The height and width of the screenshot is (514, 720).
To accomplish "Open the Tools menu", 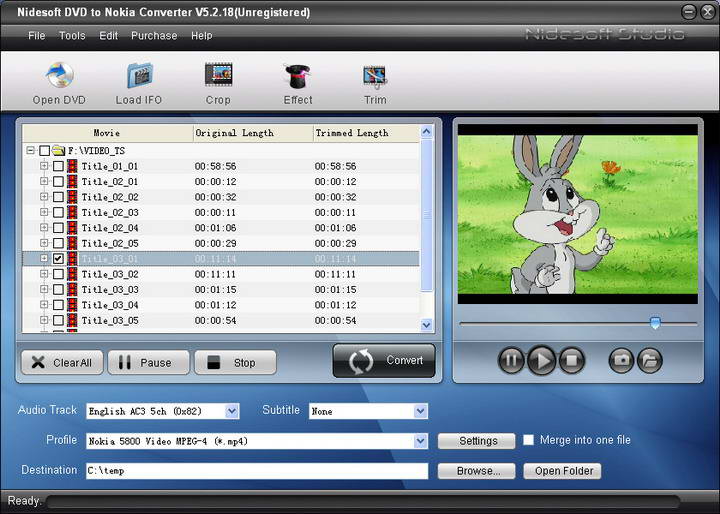I will pyautogui.click(x=72, y=35).
